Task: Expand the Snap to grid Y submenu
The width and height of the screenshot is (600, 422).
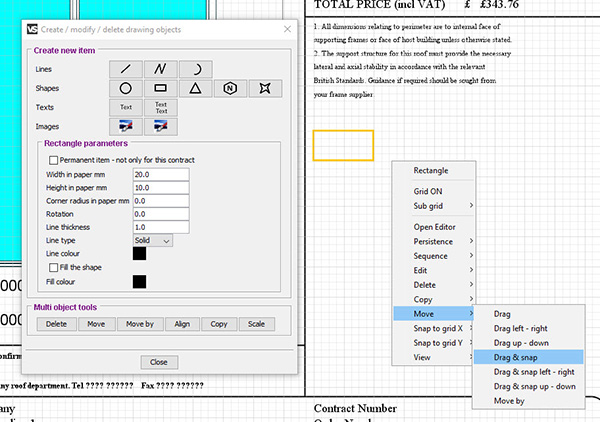Action: click(x=434, y=343)
